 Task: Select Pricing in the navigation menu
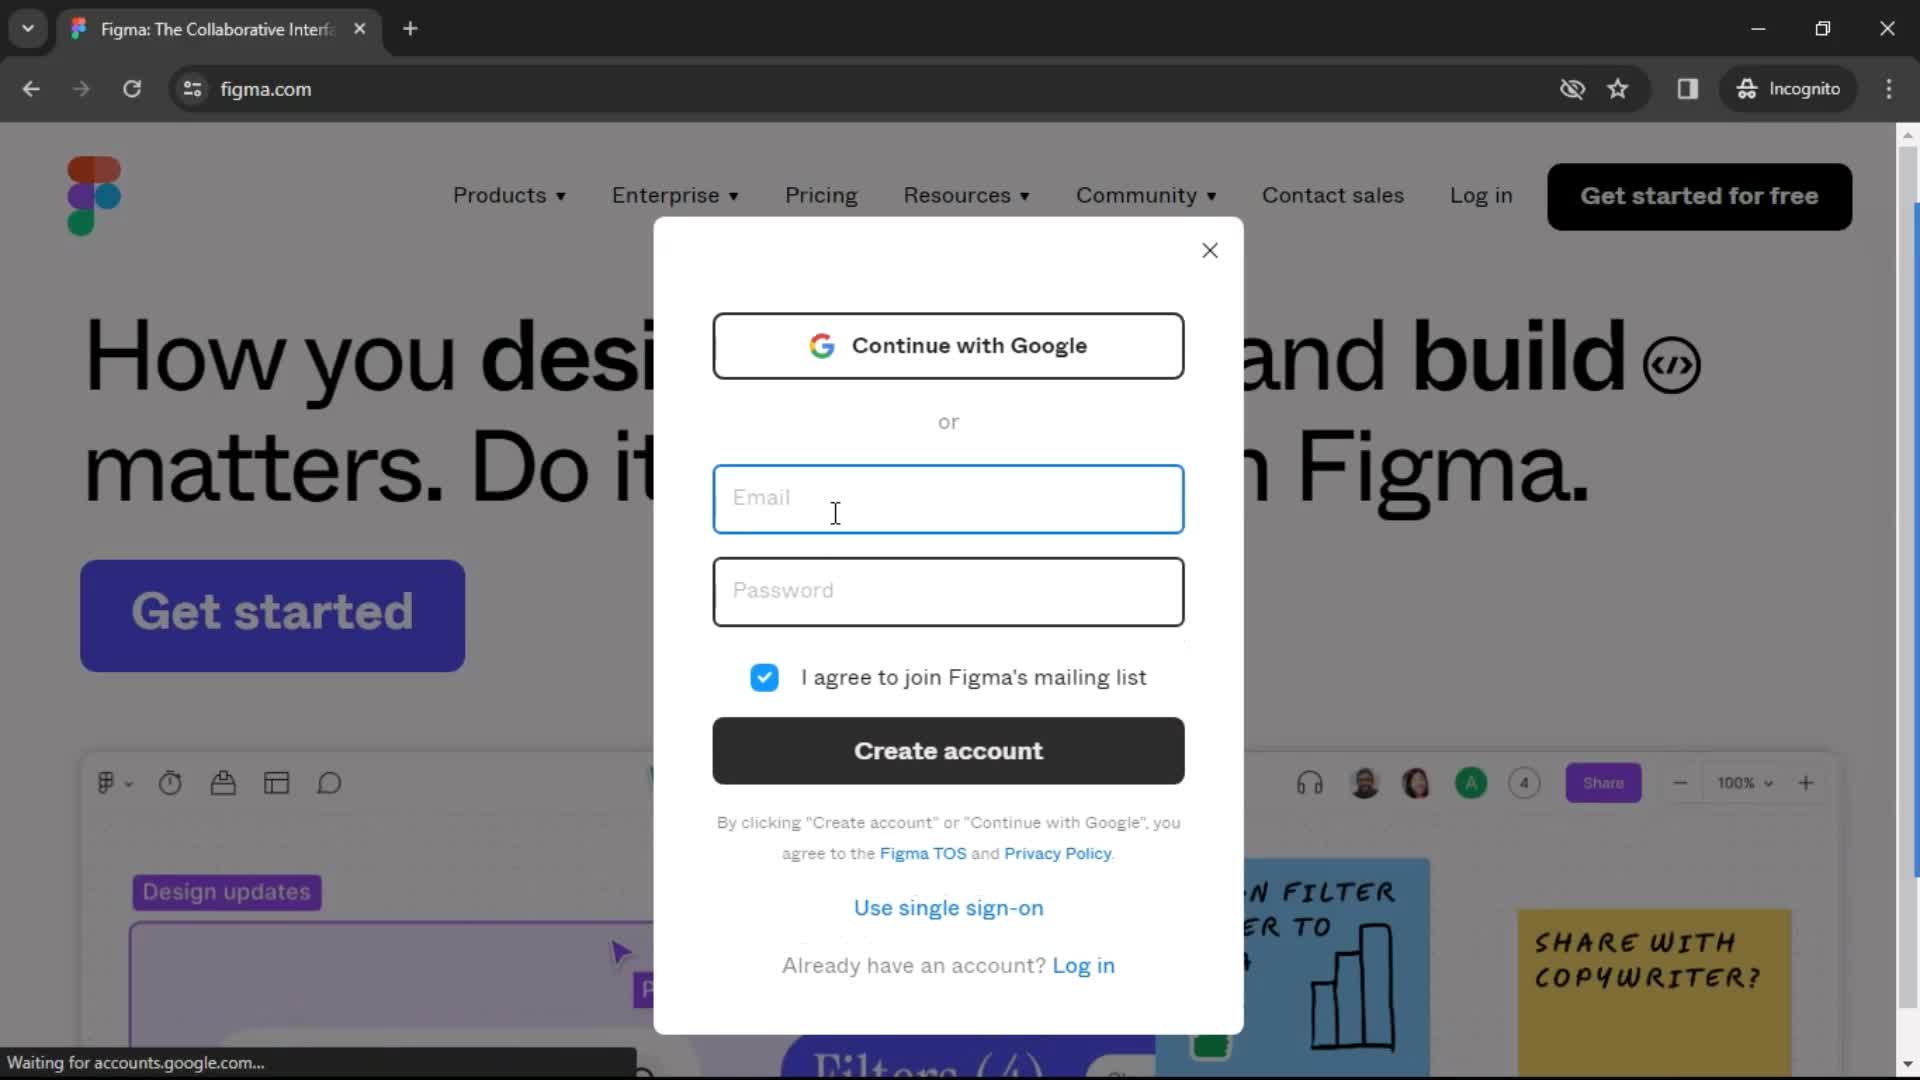click(821, 196)
